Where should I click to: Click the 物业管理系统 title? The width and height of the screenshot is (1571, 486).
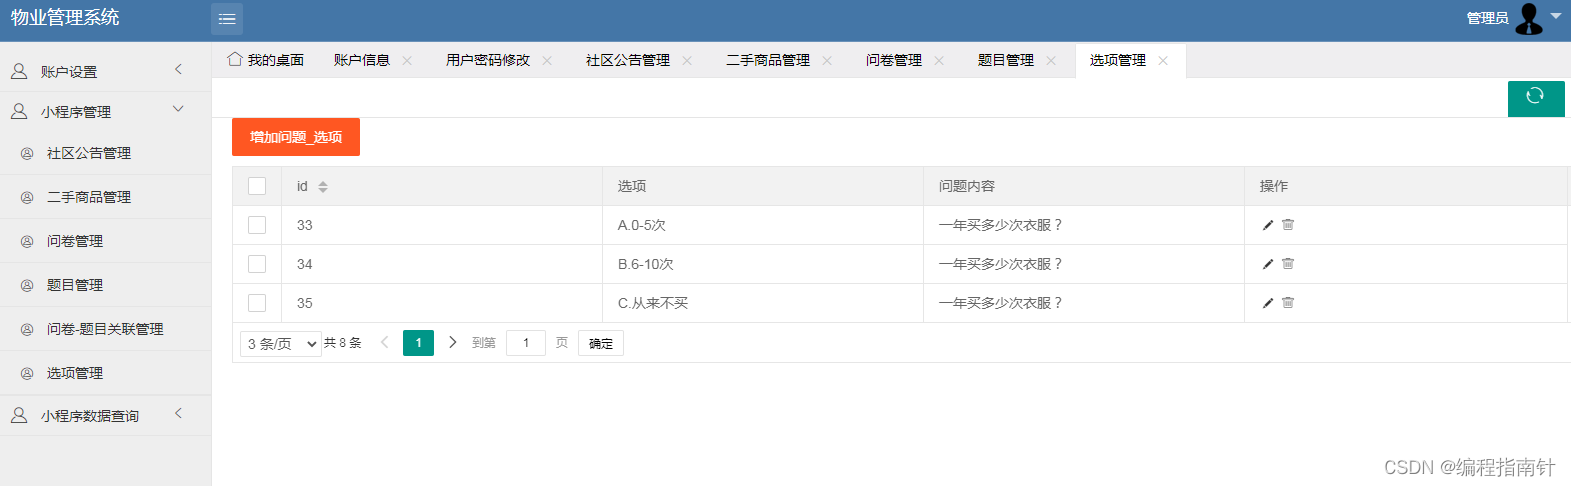[65, 17]
